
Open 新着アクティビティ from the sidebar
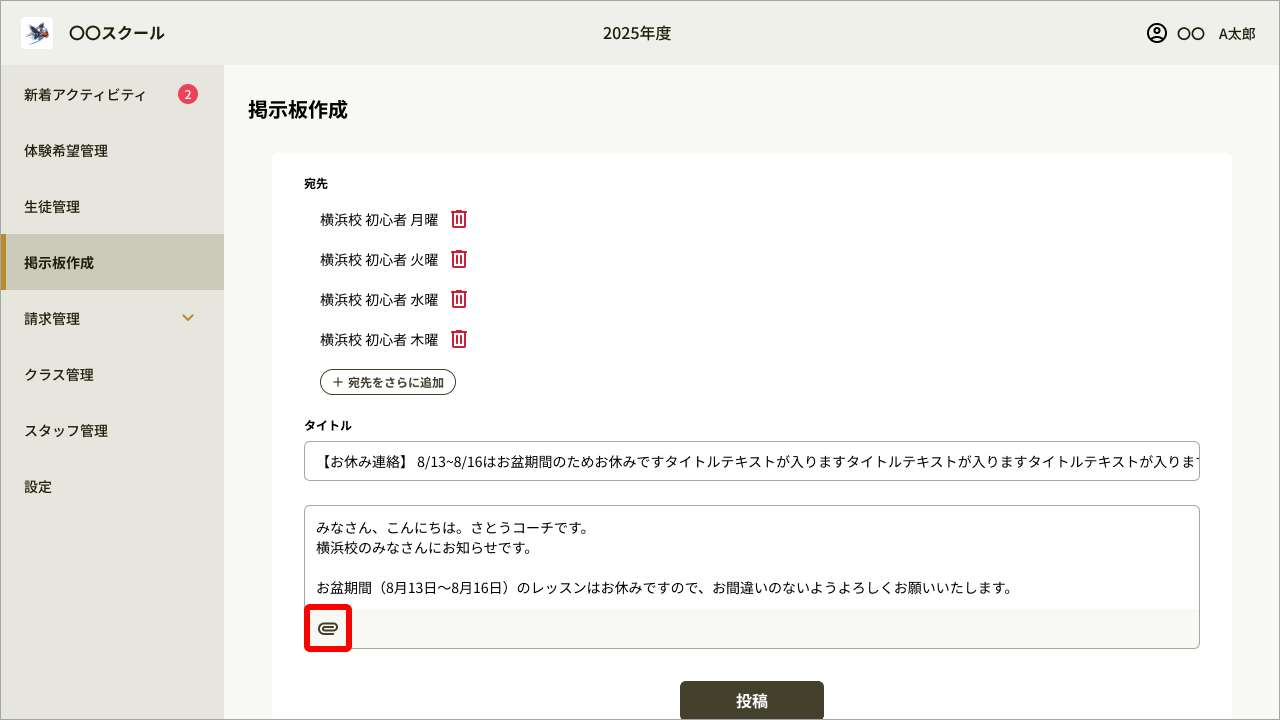(84, 94)
